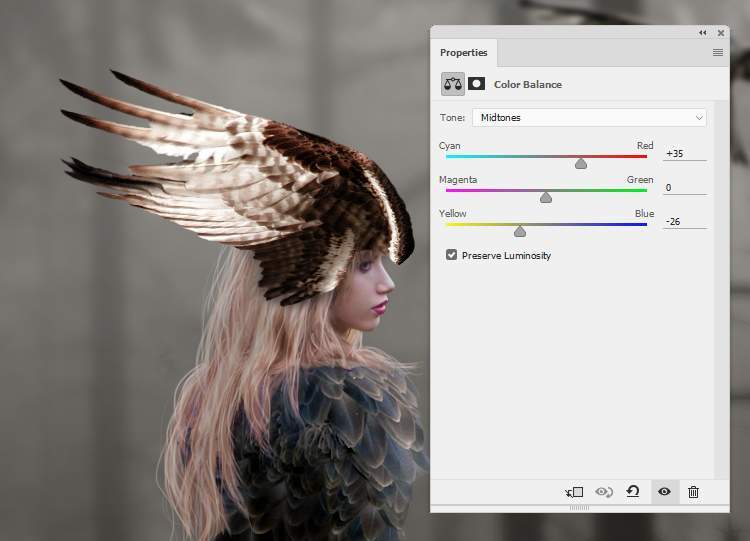Toggle the Preserve Luminosity checkbox
750x541 pixels.
coord(452,255)
